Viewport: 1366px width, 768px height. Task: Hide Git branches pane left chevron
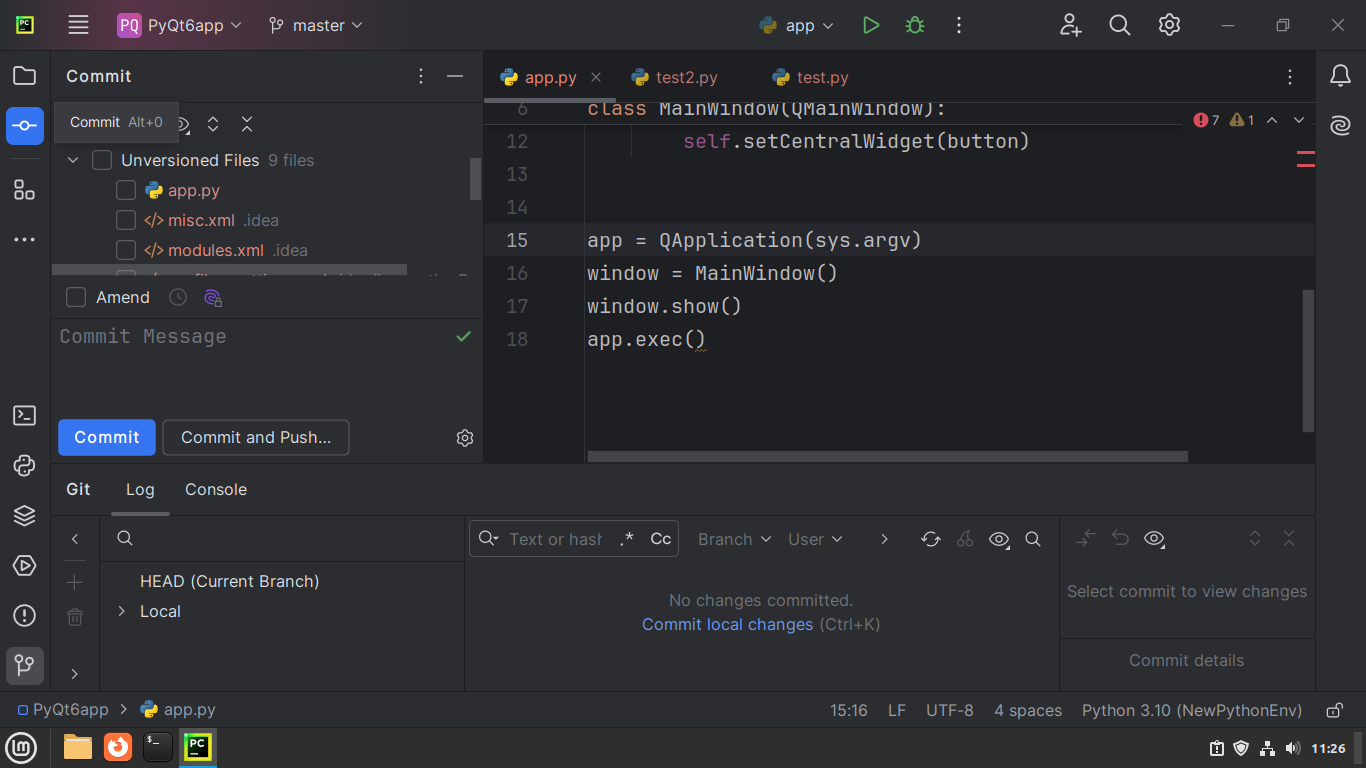point(75,539)
